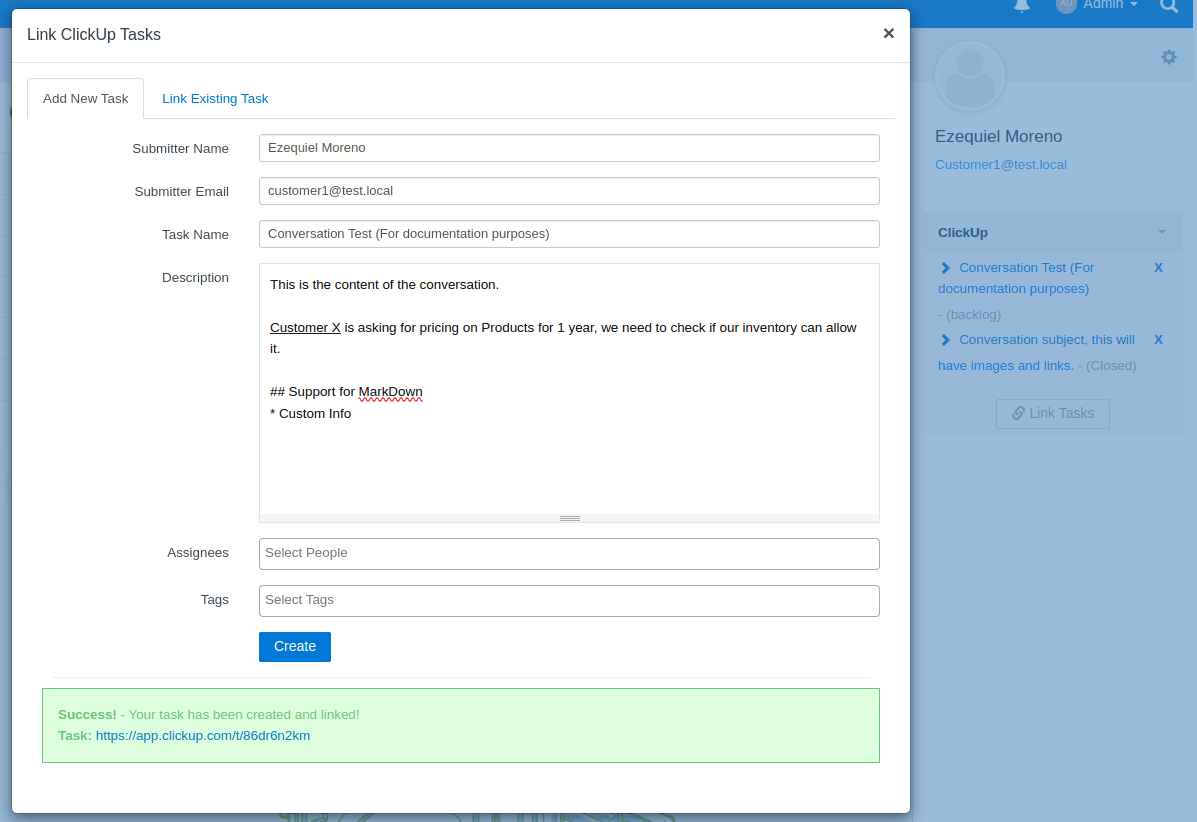
Task: Switch to Link Existing Task tab
Action: pyautogui.click(x=215, y=99)
